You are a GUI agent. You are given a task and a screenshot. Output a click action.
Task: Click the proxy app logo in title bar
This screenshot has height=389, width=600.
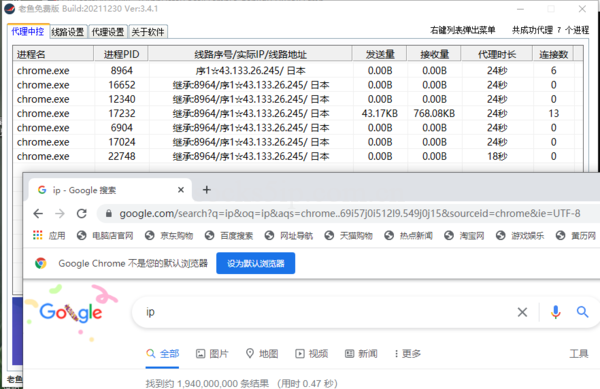(10, 8)
